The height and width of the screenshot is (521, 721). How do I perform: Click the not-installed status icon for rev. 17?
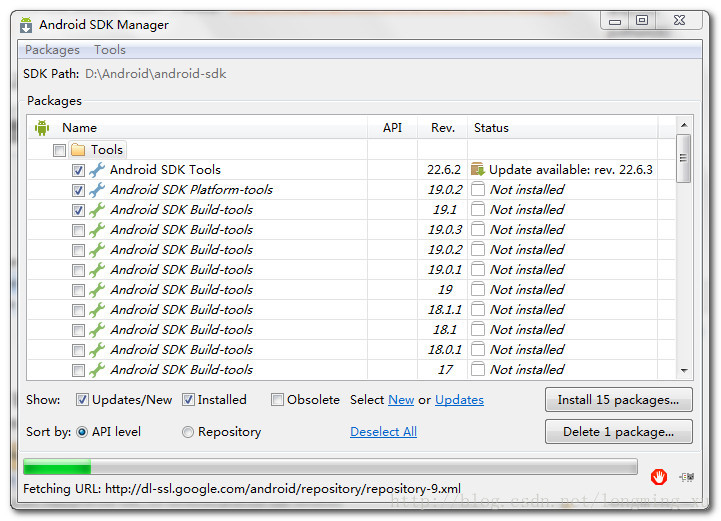pyautogui.click(x=478, y=369)
